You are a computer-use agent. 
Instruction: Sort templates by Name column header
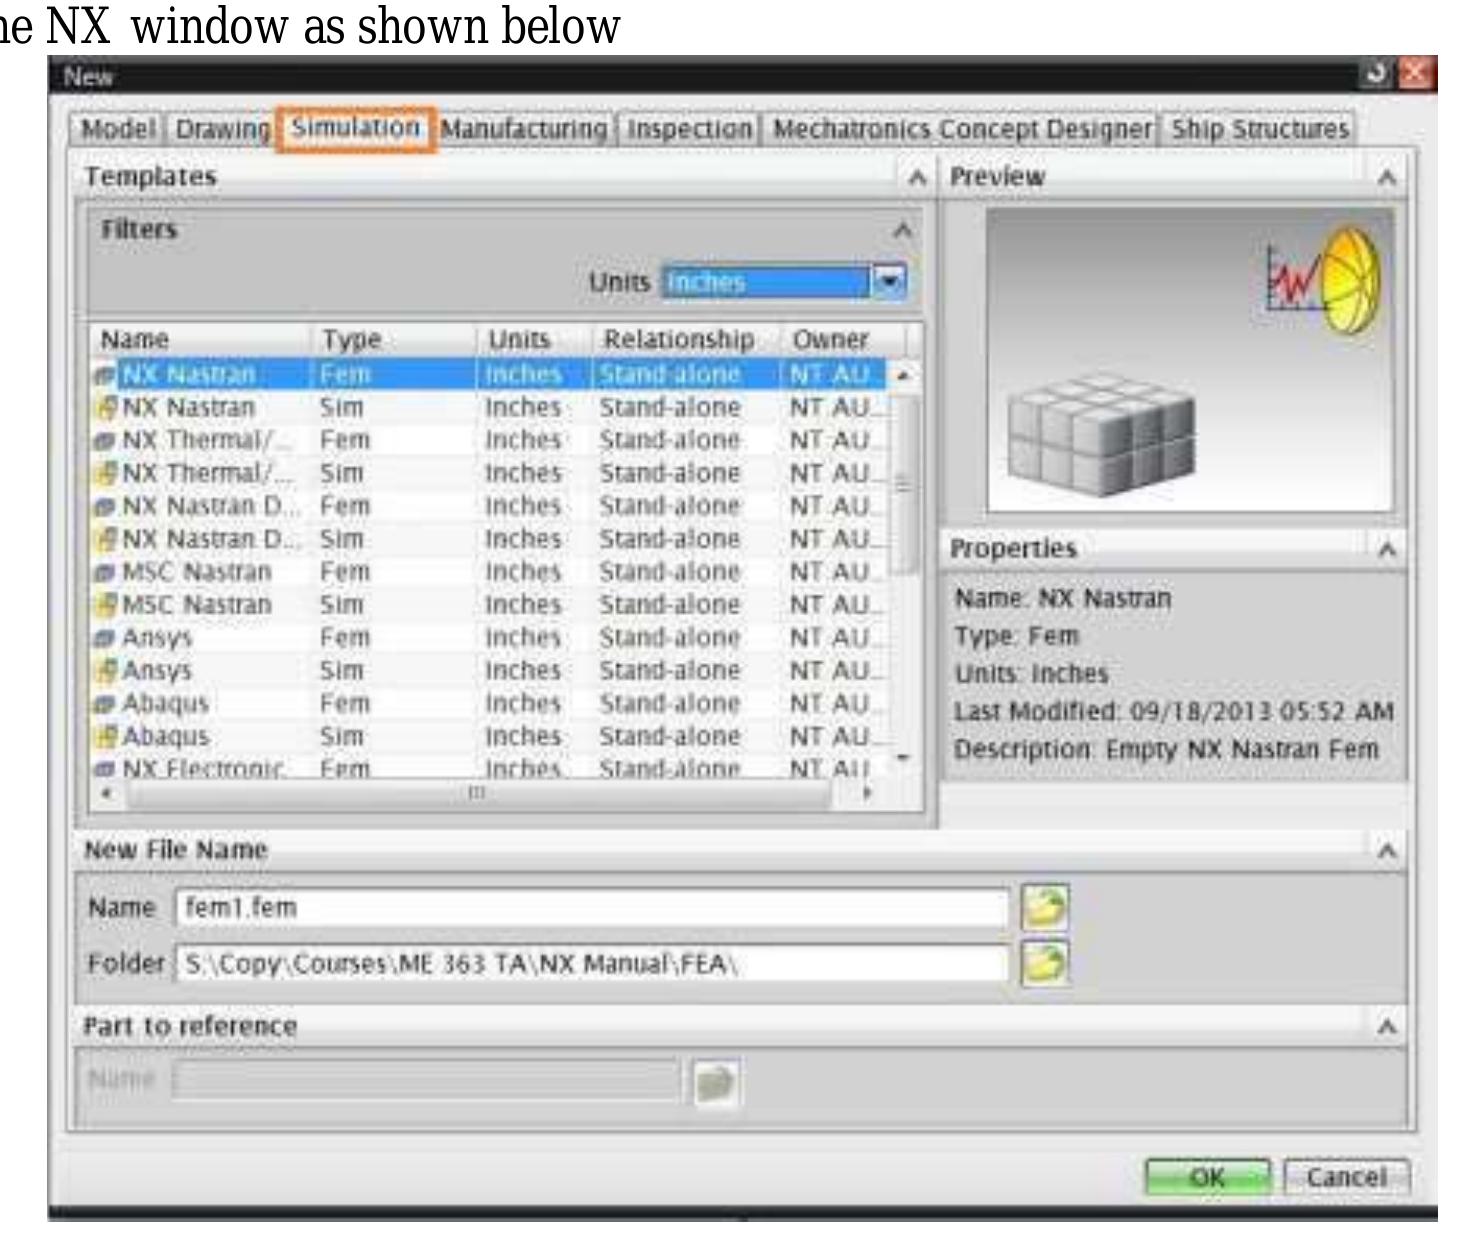[200, 340]
